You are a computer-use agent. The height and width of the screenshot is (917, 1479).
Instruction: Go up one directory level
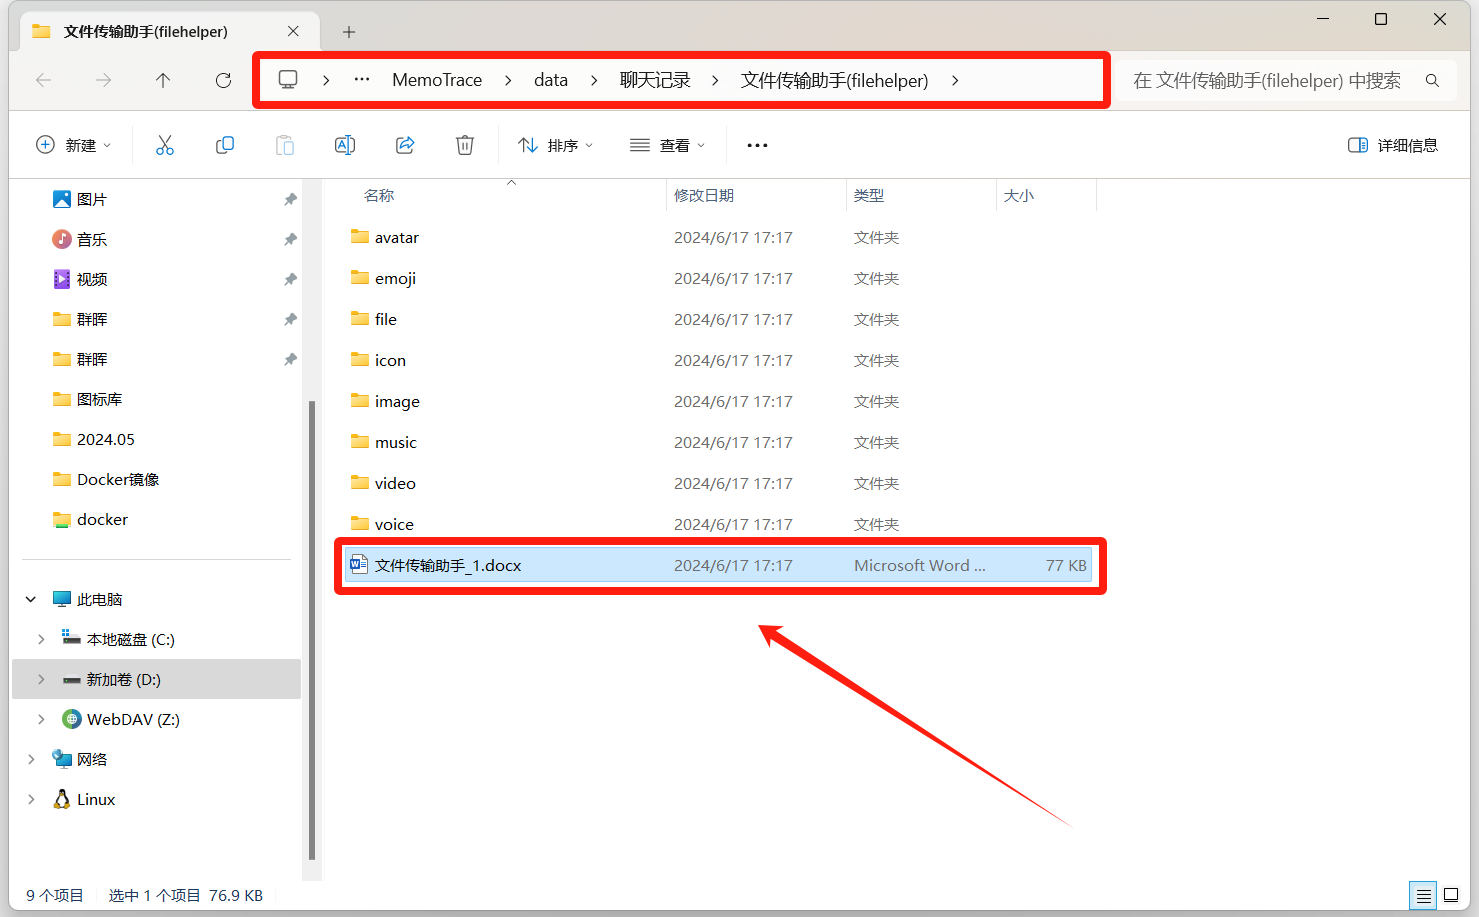[163, 80]
